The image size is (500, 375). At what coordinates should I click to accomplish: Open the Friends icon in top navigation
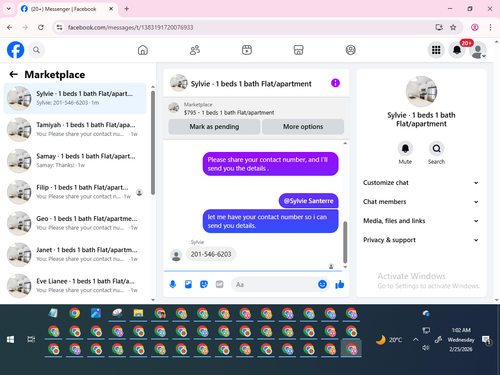(x=195, y=50)
